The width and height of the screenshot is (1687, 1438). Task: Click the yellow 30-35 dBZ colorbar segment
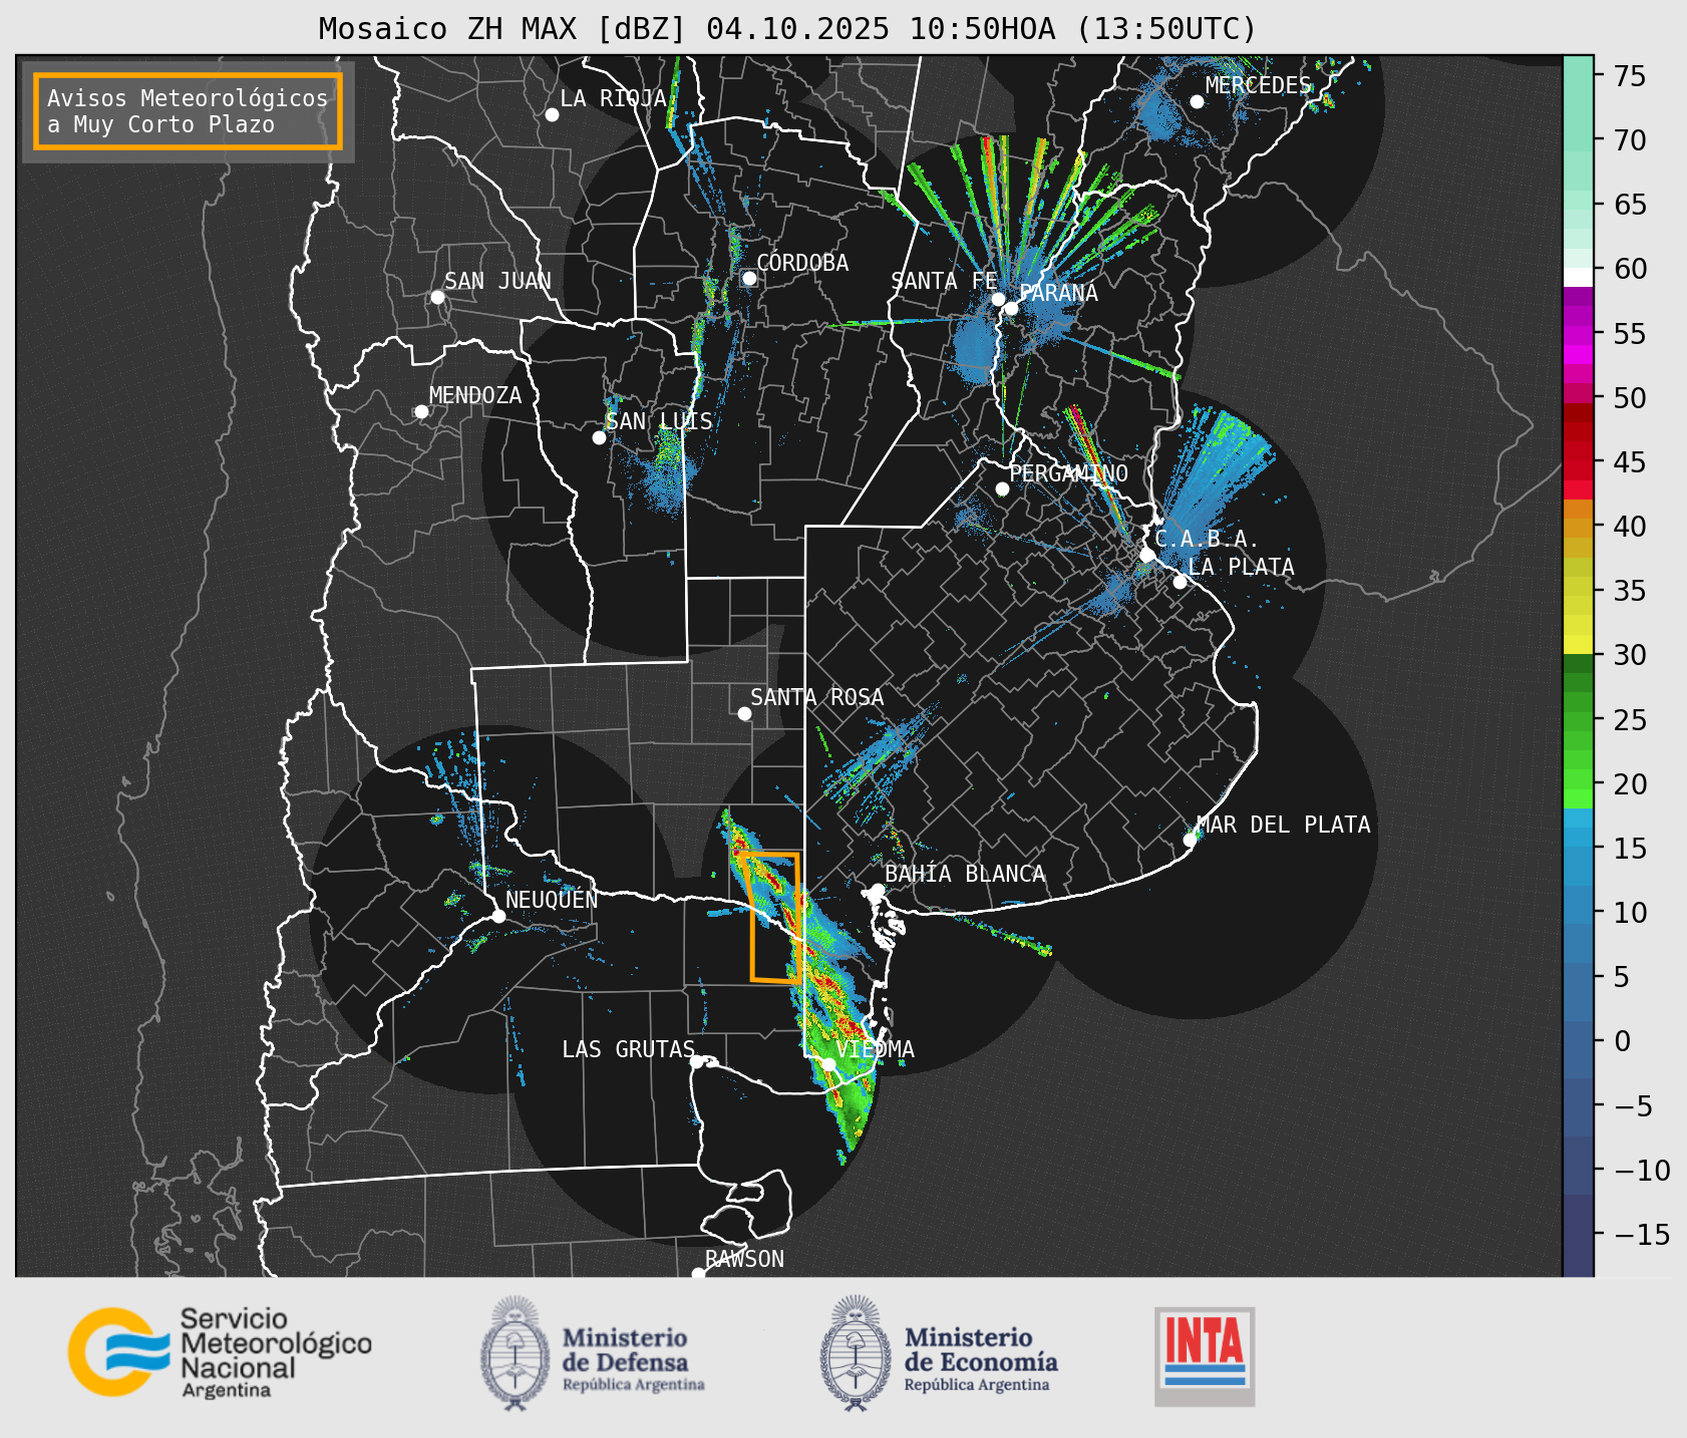(x=1577, y=620)
